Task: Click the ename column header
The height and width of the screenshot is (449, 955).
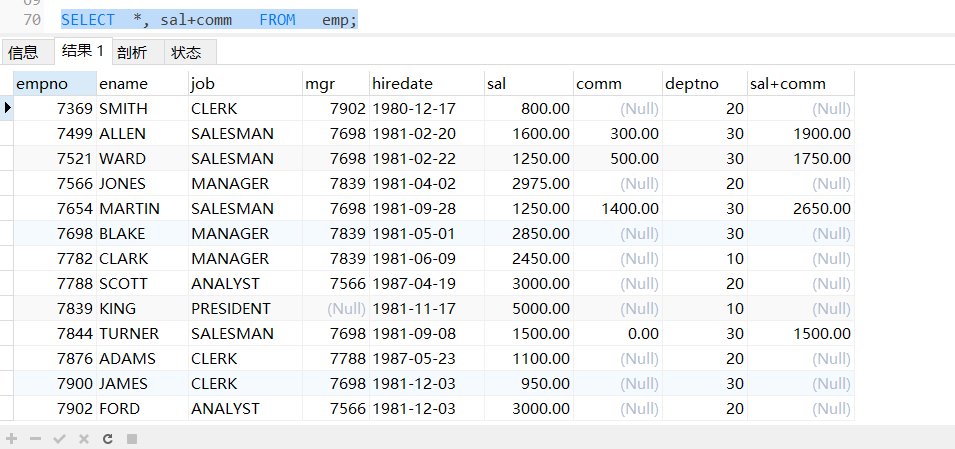Action: pos(143,83)
